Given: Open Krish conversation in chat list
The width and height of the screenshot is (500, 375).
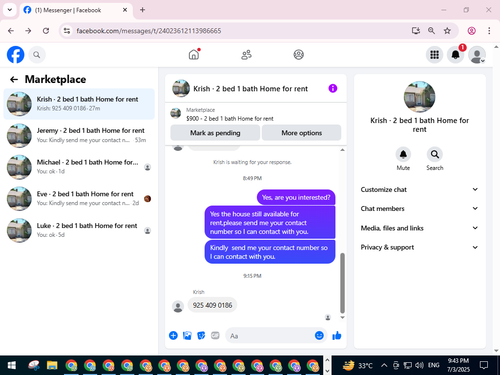Looking at the screenshot, I should 79,104.
